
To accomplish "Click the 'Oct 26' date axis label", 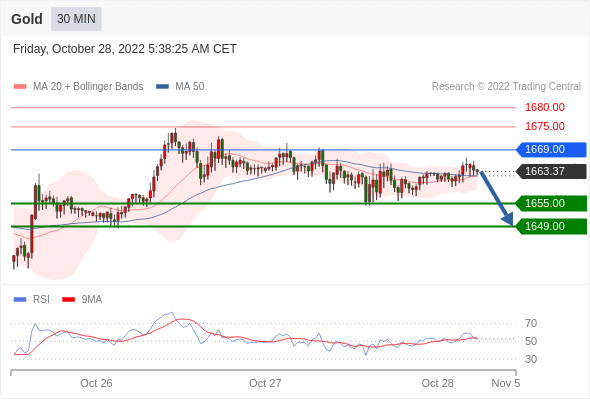I will coord(96,383).
